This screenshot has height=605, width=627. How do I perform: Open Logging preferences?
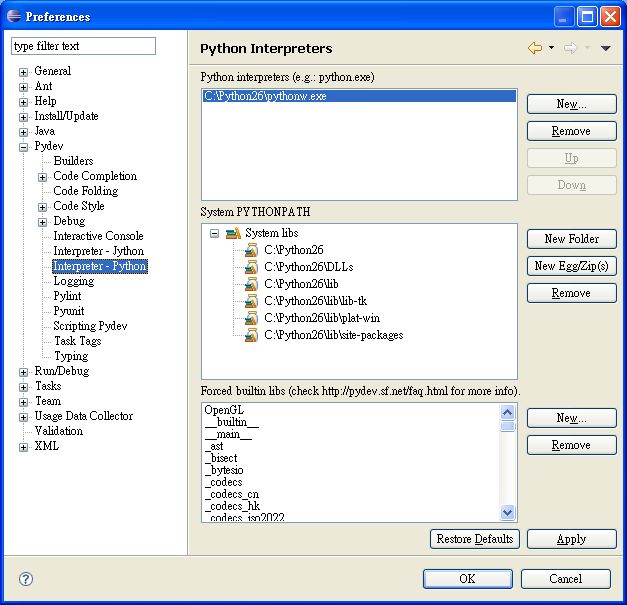tap(74, 281)
